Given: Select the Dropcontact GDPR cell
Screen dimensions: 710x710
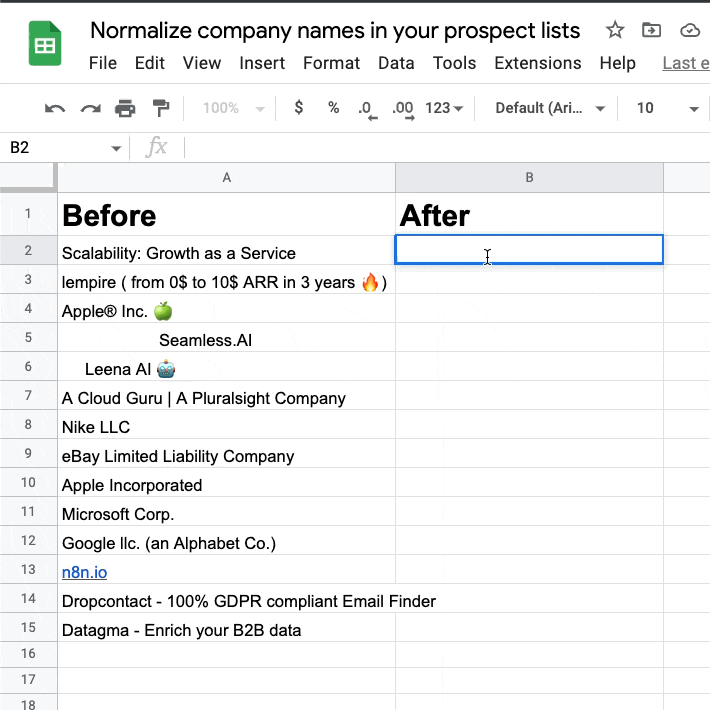Looking at the screenshot, I should (226, 598).
